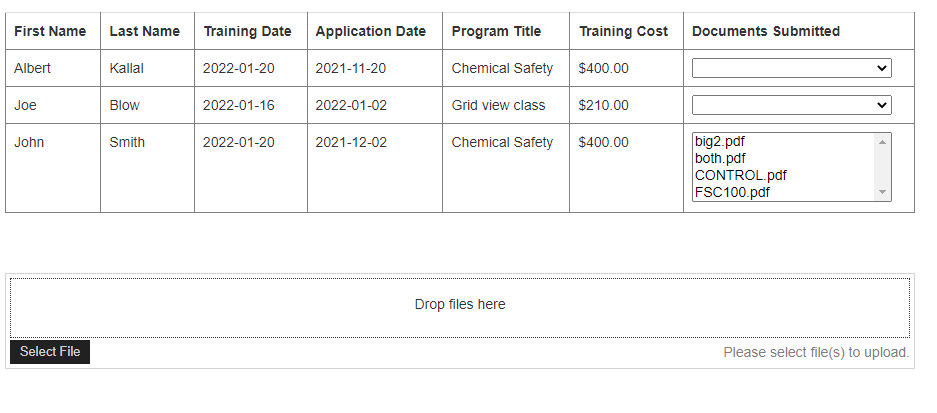
Task: Open Joe Blow's Documents Submitted dropdown
Action: tap(791, 105)
